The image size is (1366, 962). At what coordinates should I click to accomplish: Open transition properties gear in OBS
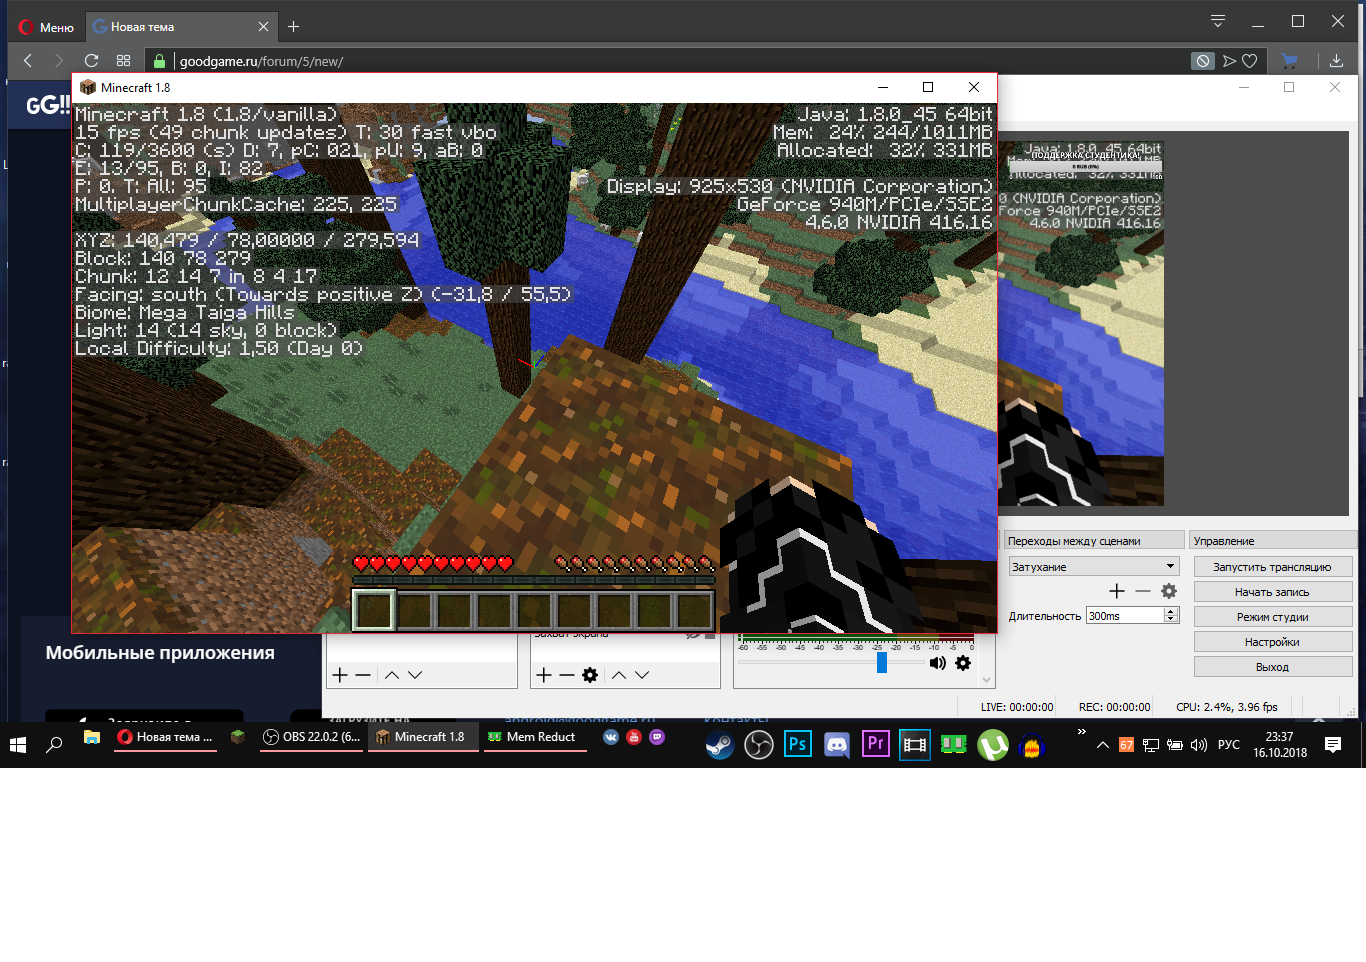(x=1169, y=591)
